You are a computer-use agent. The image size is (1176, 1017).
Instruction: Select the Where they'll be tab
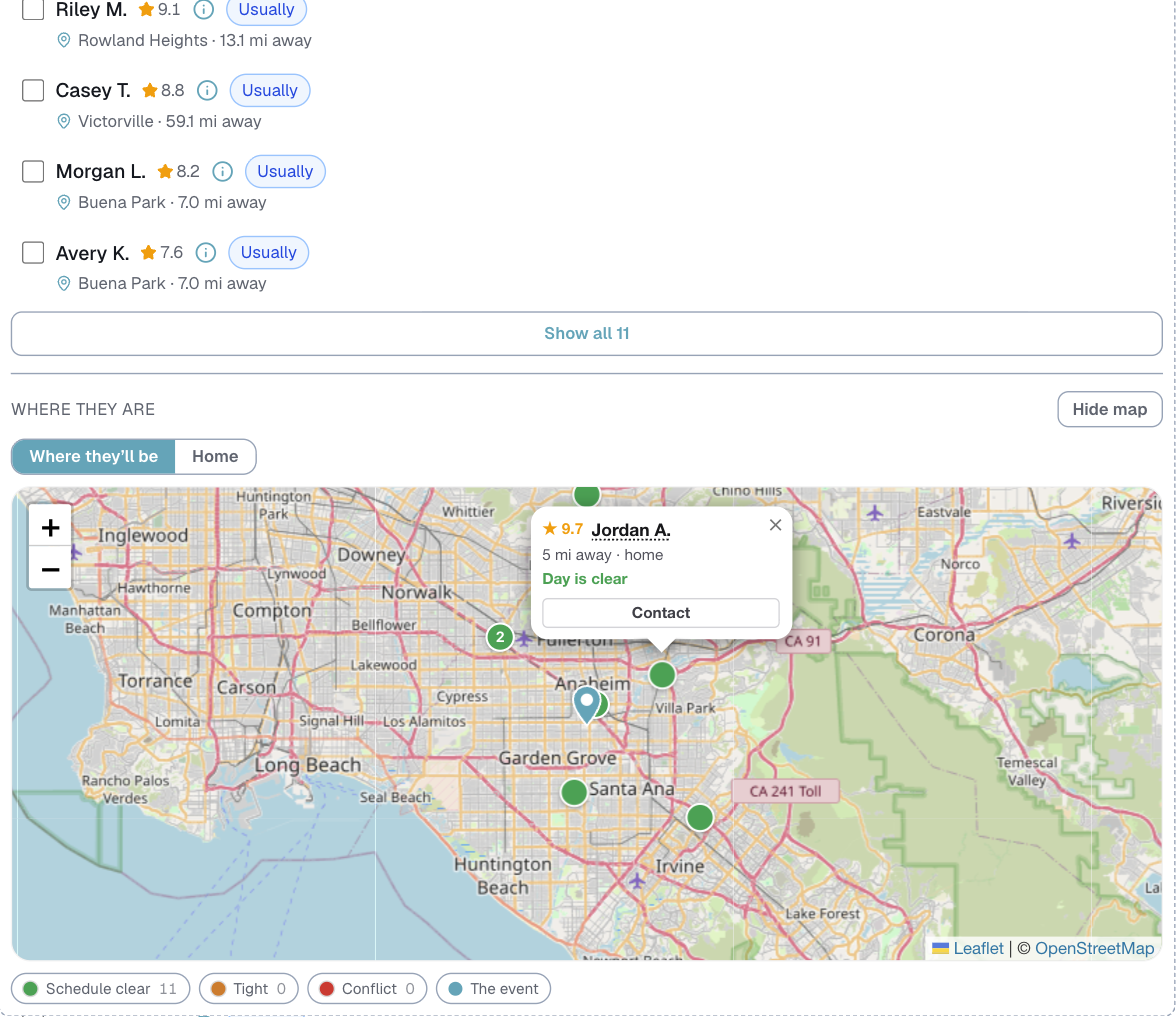[x=94, y=457]
